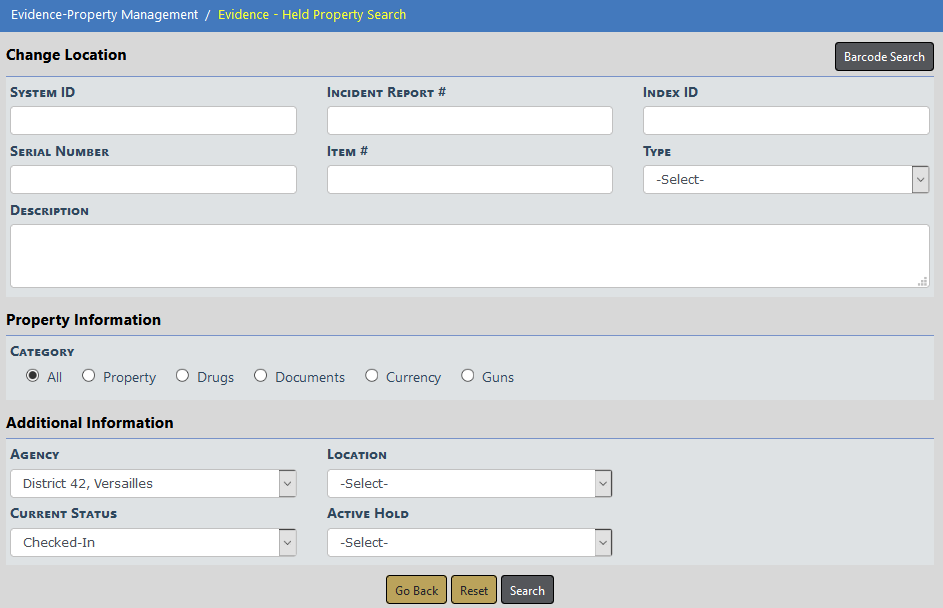Pick the Documents category option
This screenshot has height=608, width=943.
pos(261,376)
